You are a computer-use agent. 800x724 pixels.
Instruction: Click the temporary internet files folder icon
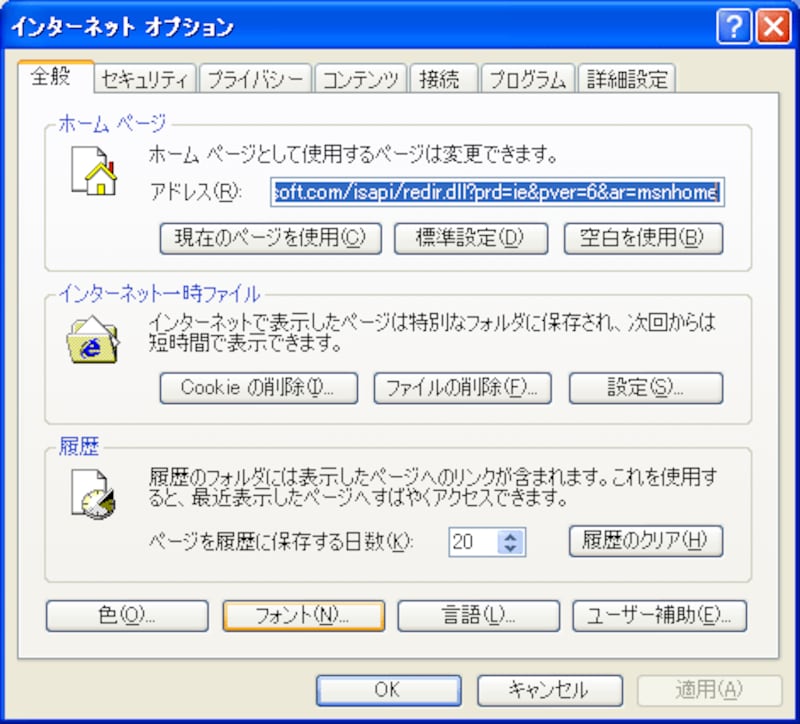pyautogui.click(x=93, y=339)
